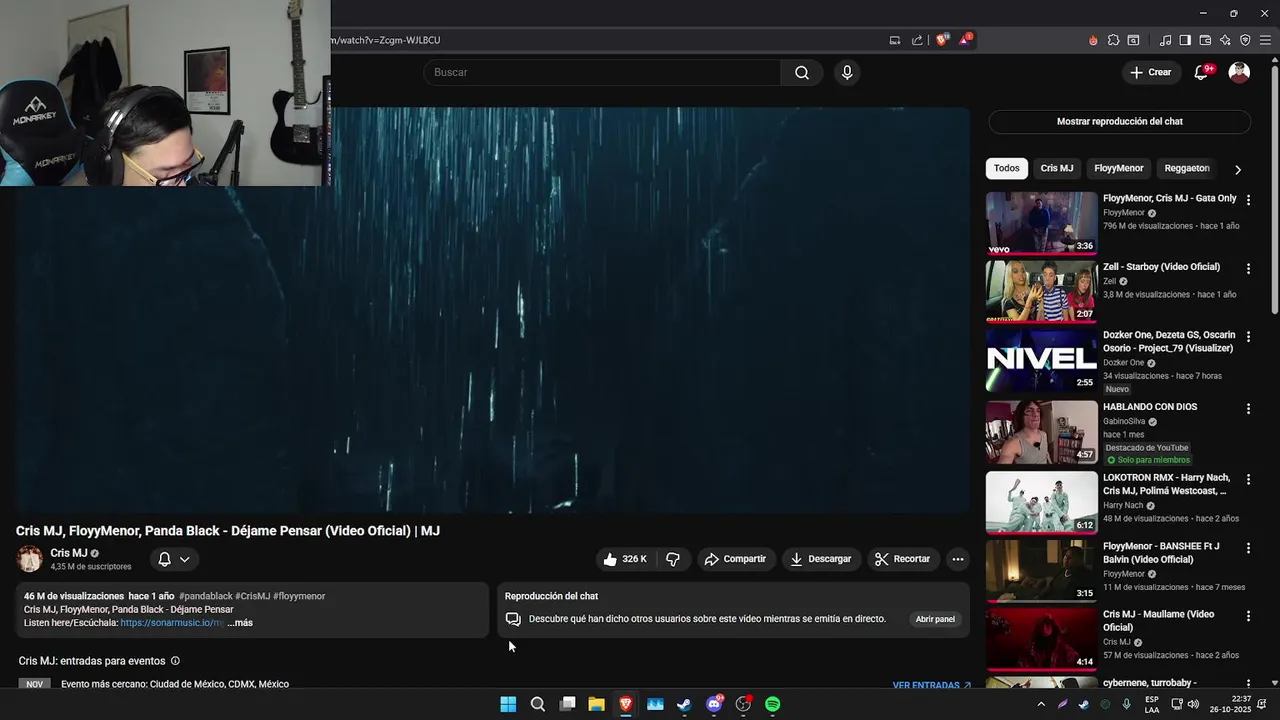The image size is (1280, 720).
Task: Open options menu for BANSHEE video
Action: click(1248, 548)
